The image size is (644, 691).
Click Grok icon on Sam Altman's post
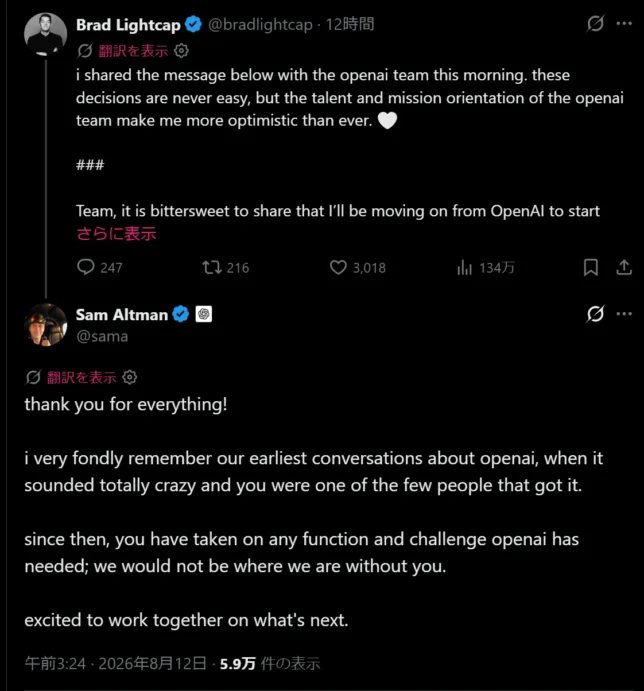(x=595, y=314)
